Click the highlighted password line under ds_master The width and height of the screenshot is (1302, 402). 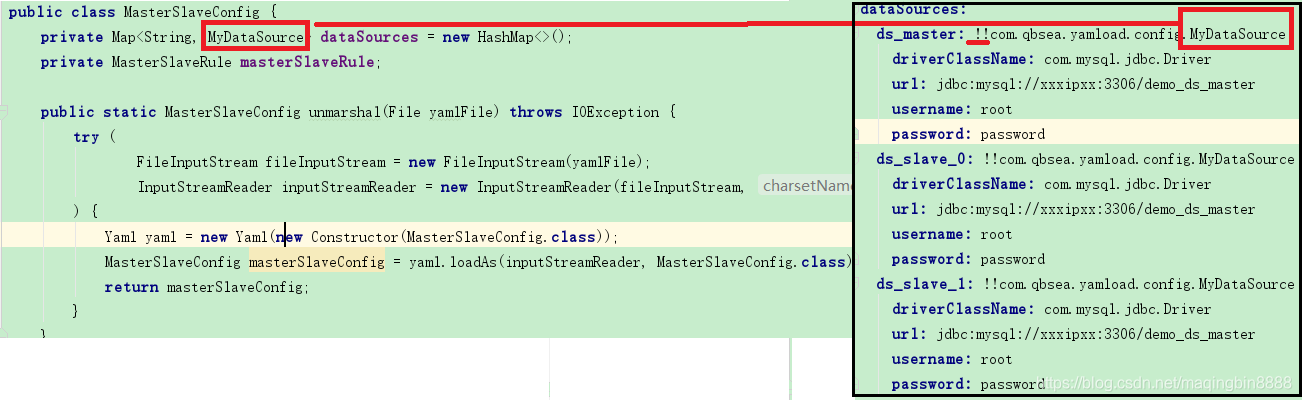(x=1076, y=134)
